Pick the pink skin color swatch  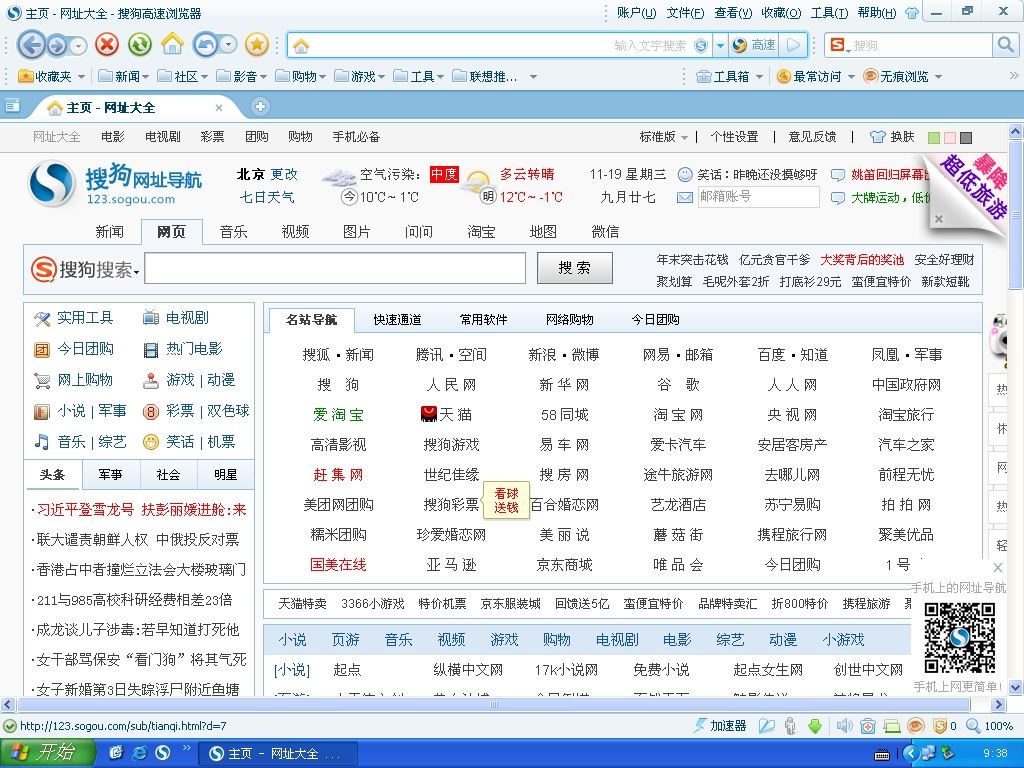(x=950, y=138)
